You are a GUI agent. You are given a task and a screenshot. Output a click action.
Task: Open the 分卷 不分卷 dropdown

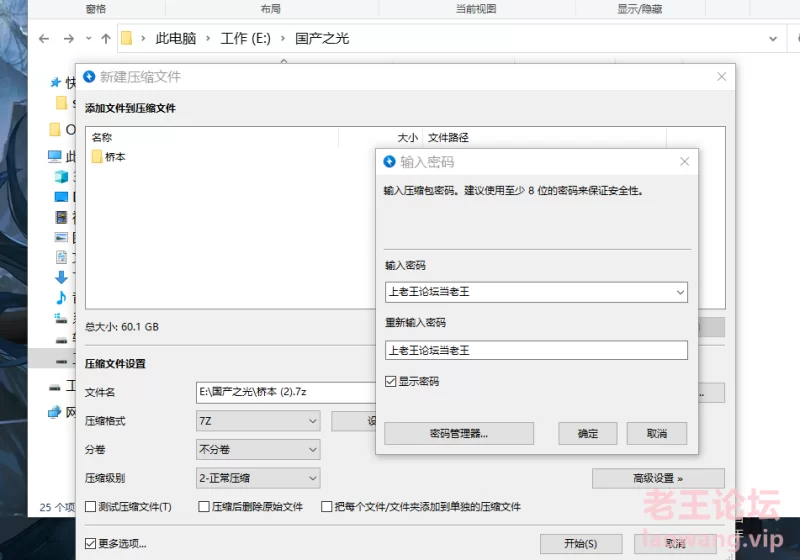(x=258, y=449)
